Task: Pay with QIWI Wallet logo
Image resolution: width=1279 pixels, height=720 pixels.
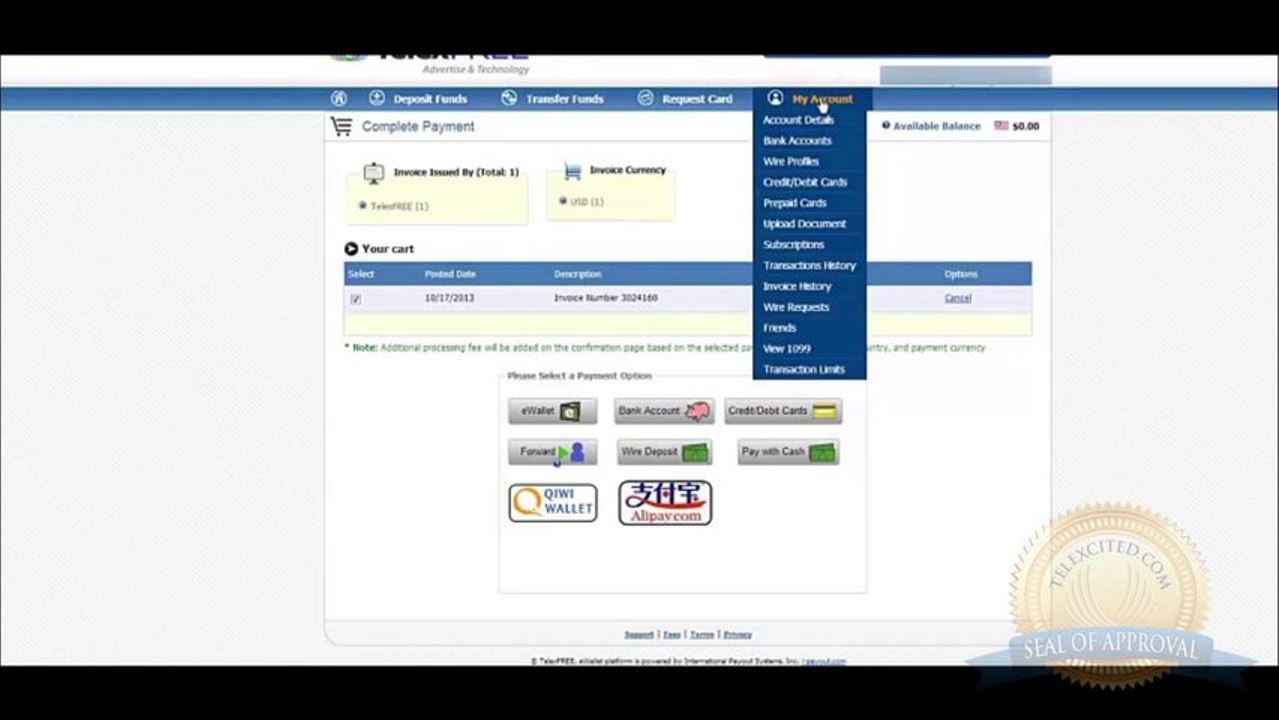Action: coord(553,503)
